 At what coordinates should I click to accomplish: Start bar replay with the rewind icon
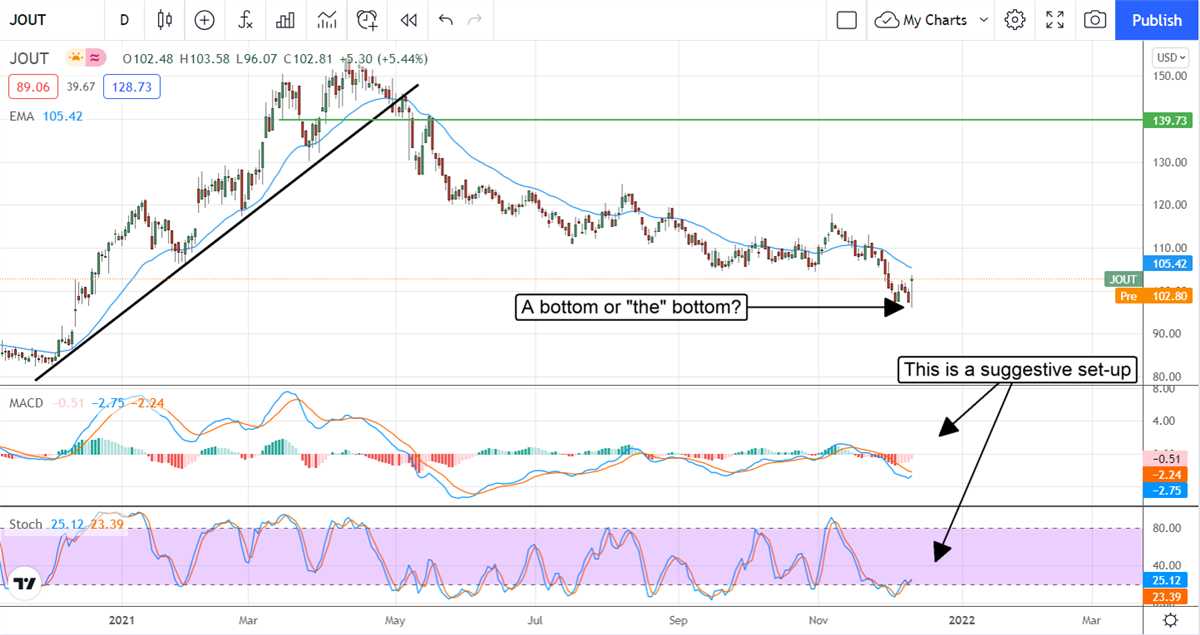click(x=408, y=20)
